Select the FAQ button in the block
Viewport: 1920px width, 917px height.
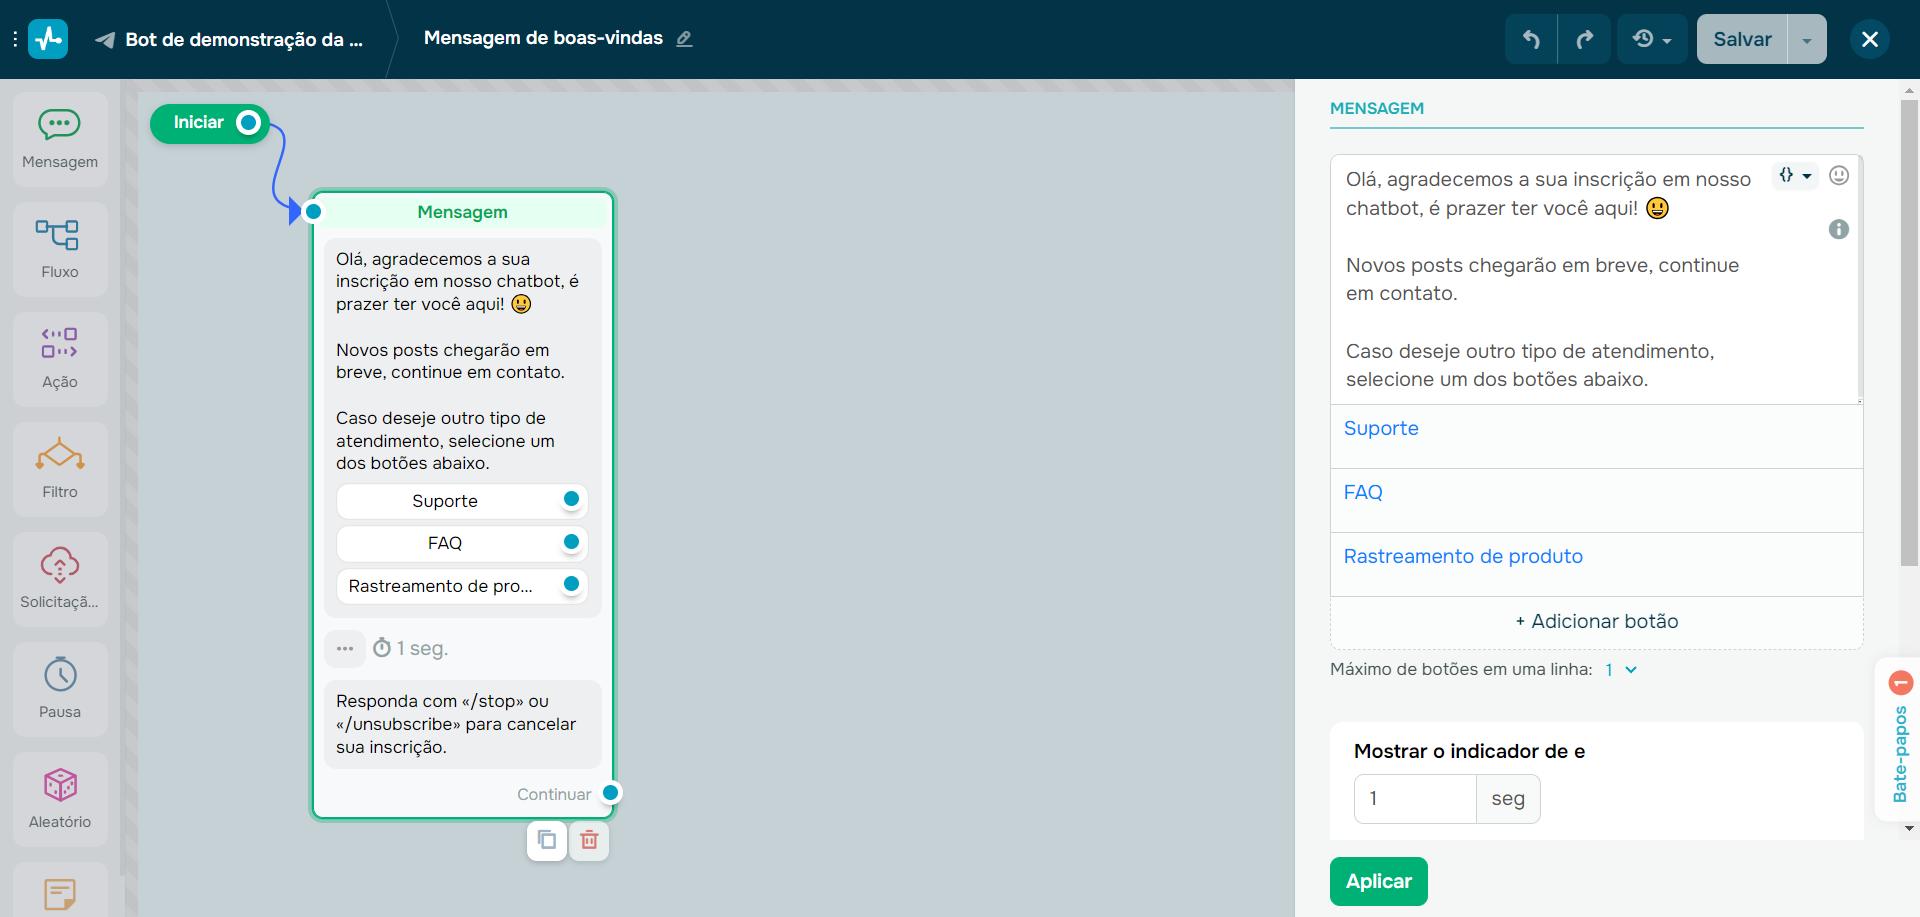462,543
